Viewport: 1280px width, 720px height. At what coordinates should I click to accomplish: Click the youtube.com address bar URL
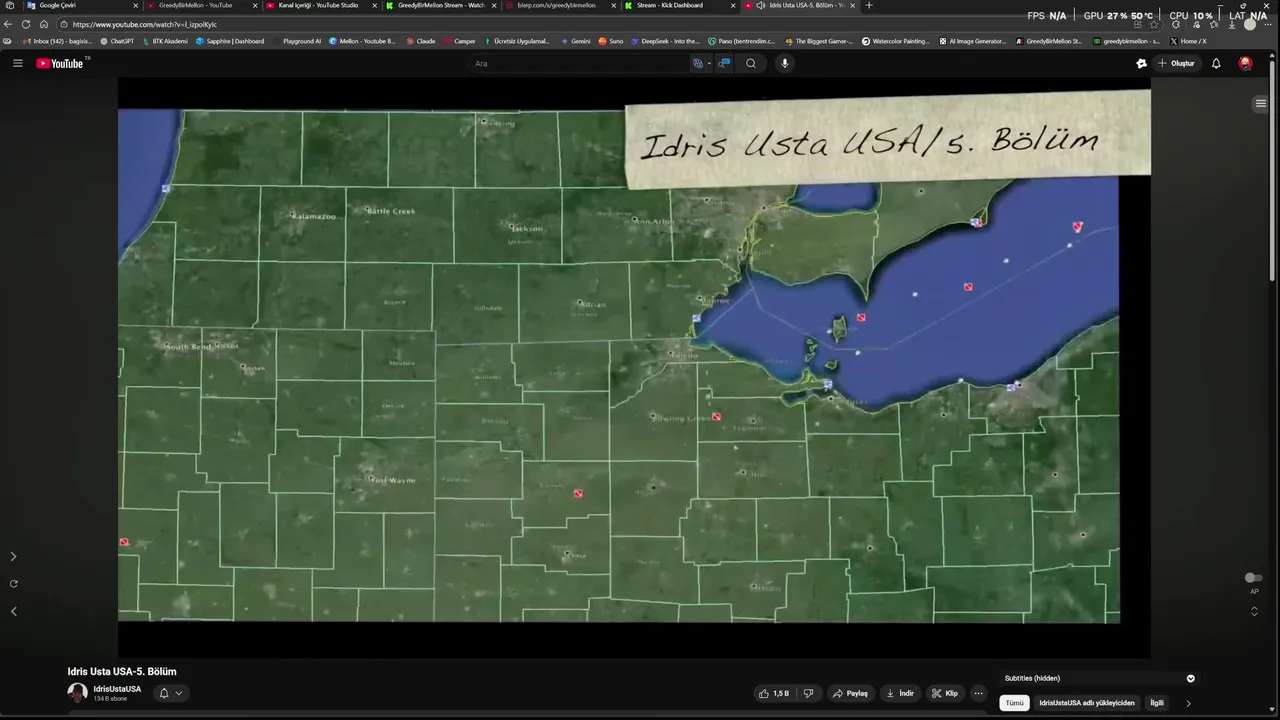click(x=144, y=24)
